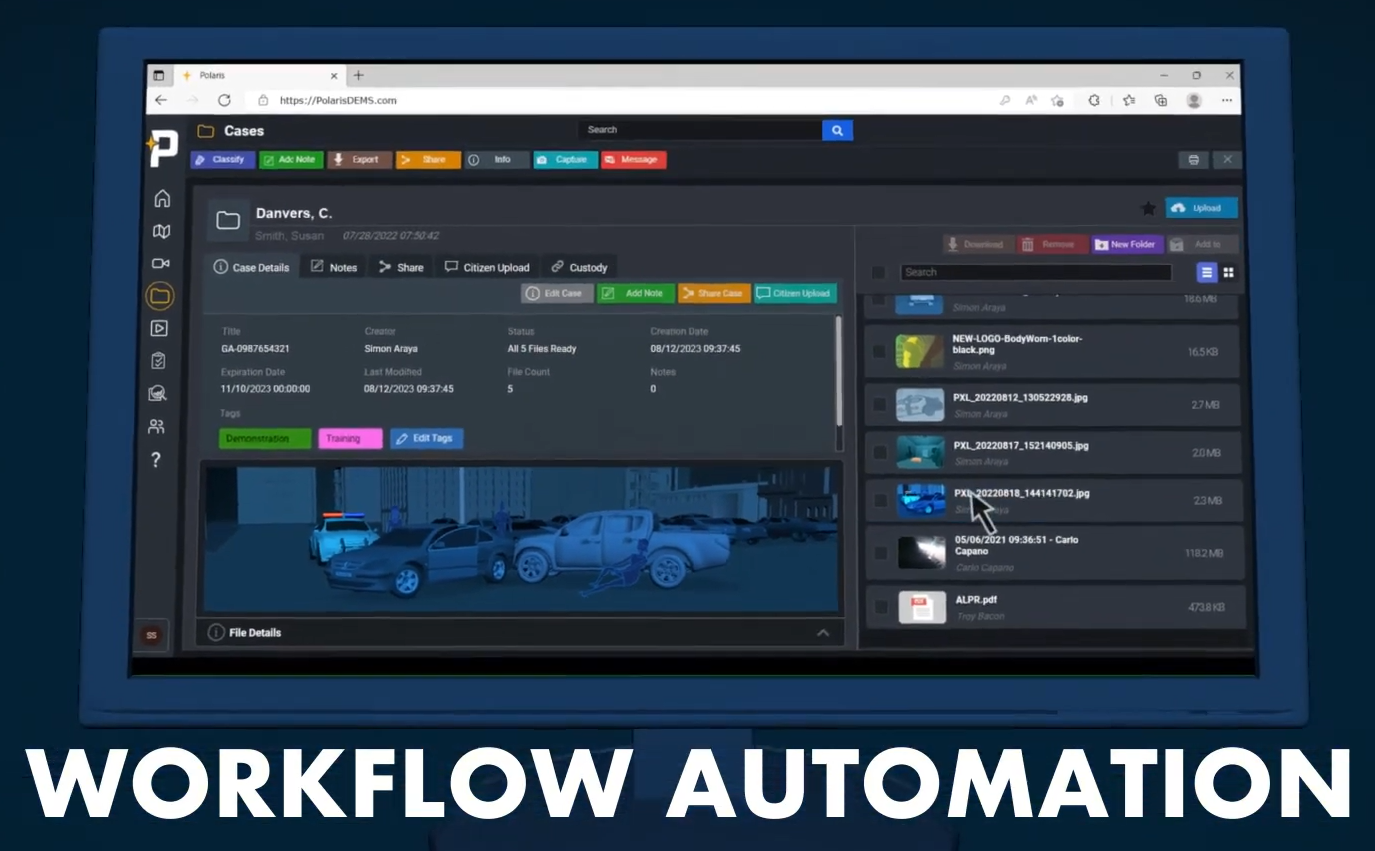Open the ALPR.pdf file thumbnail
The image size is (1375, 851).
922,607
